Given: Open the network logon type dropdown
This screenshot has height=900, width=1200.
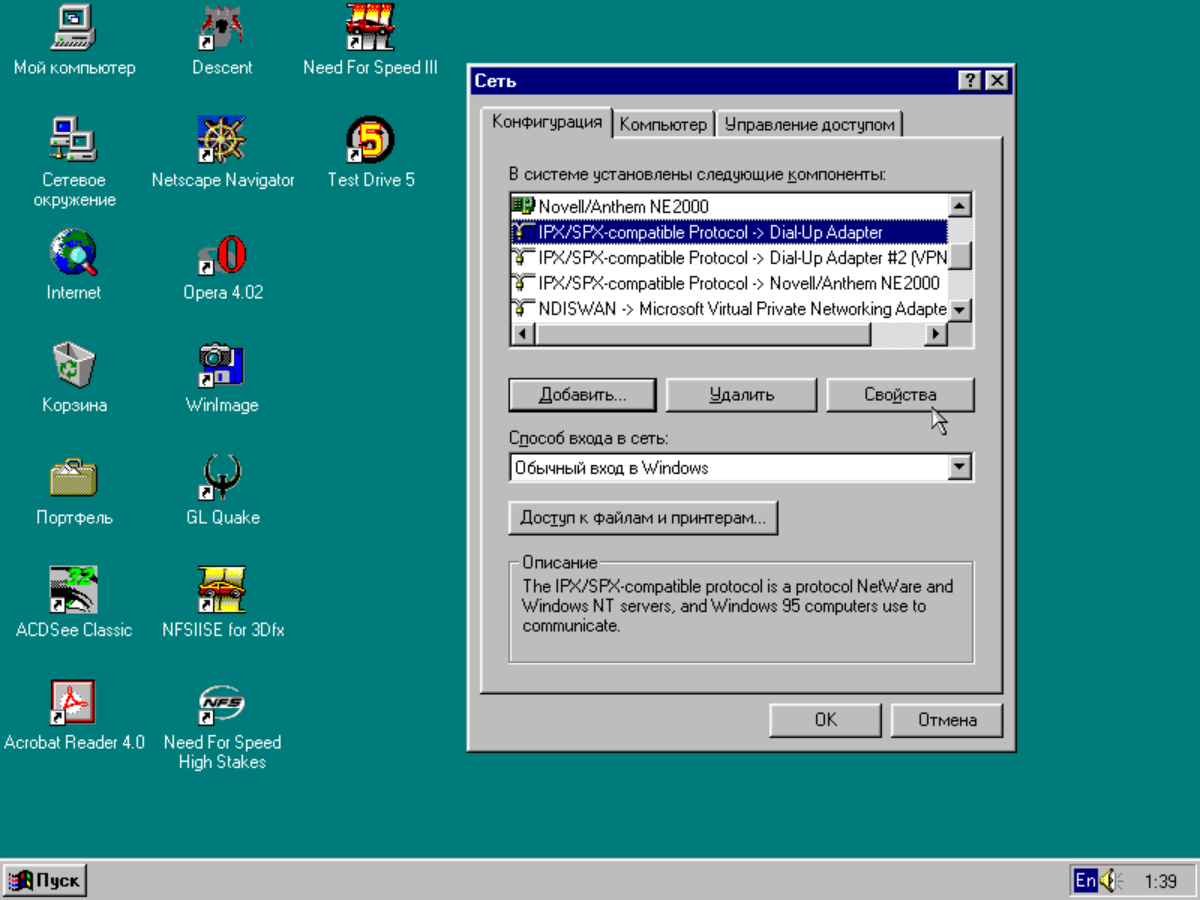Looking at the screenshot, I should 960,467.
